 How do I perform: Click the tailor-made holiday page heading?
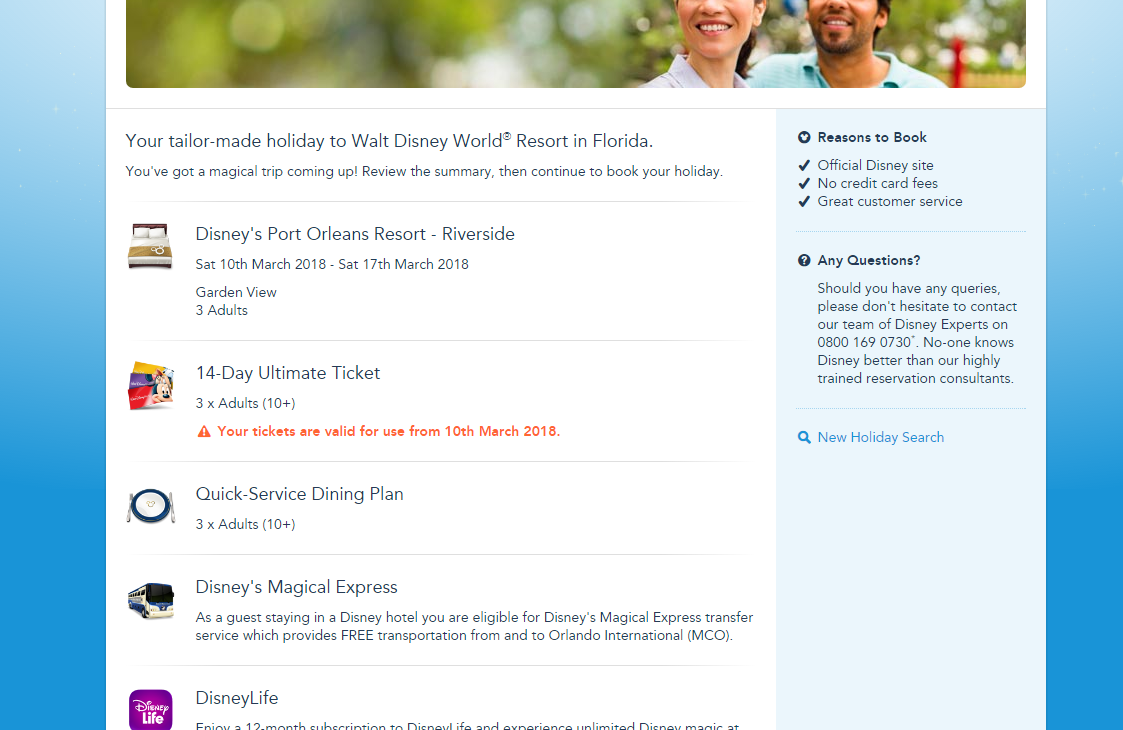(x=389, y=141)
